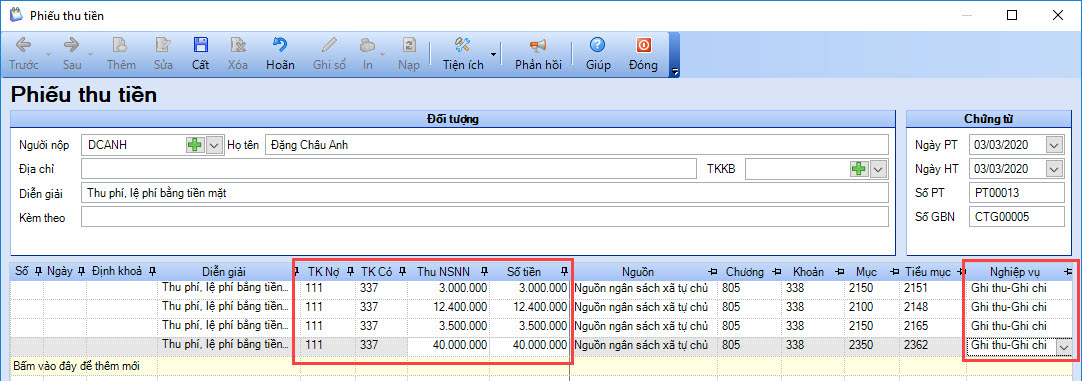This screenshot has height=381, width=1082.
Task: Toggle pin on Định khoản column header
Action: 152,271
